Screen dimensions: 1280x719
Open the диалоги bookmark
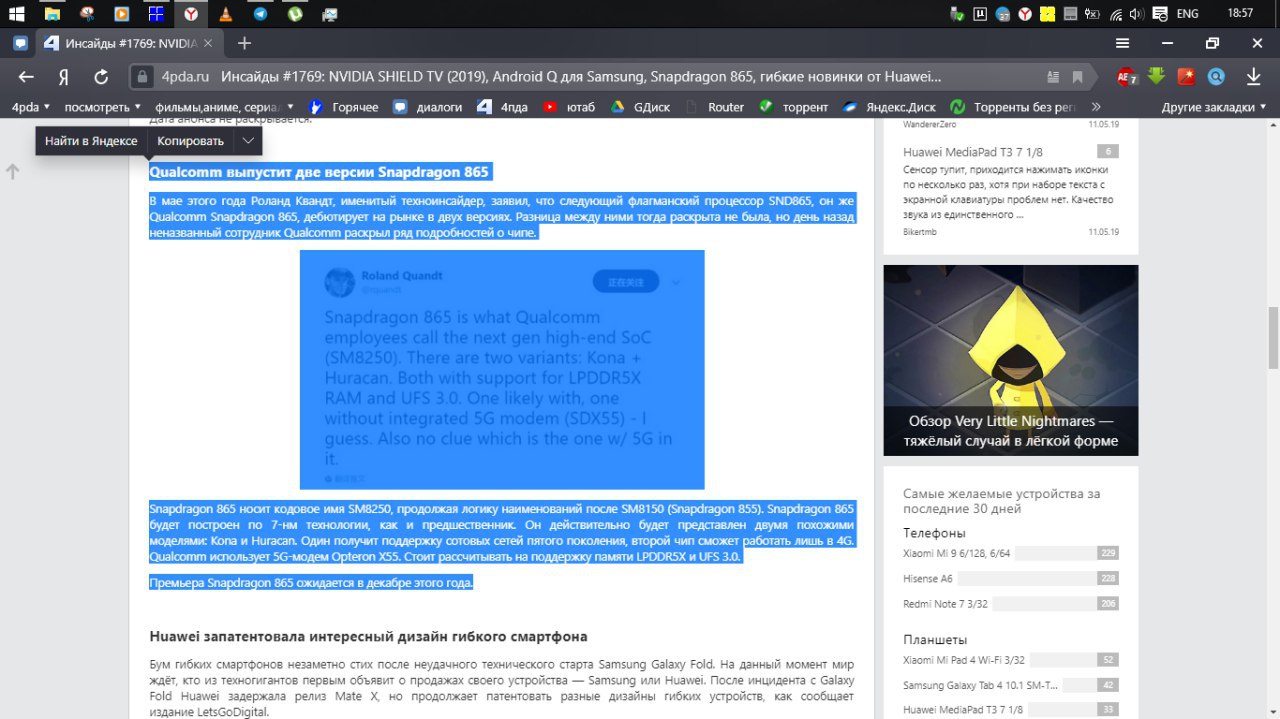click(428, 107)
